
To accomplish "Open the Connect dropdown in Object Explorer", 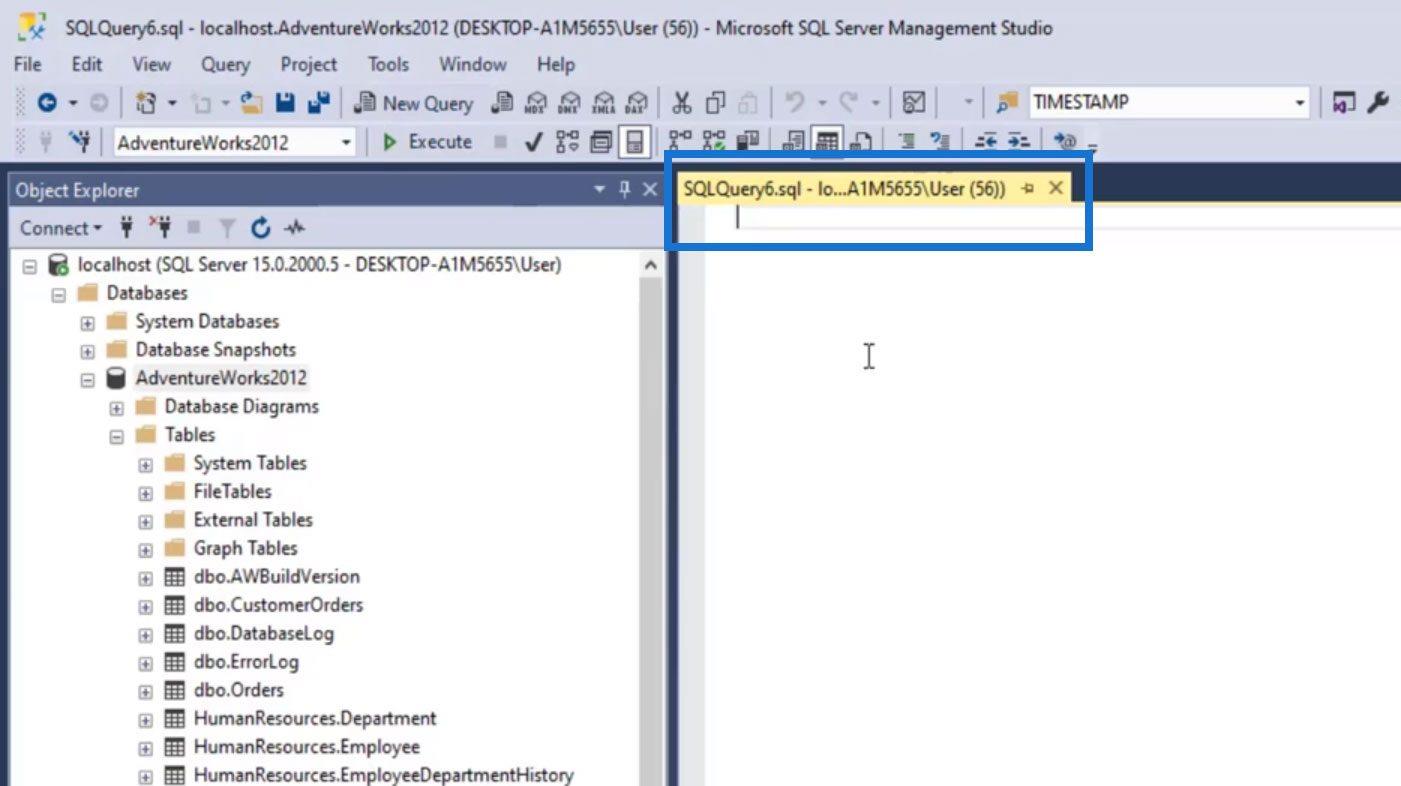I will (61, 228).
